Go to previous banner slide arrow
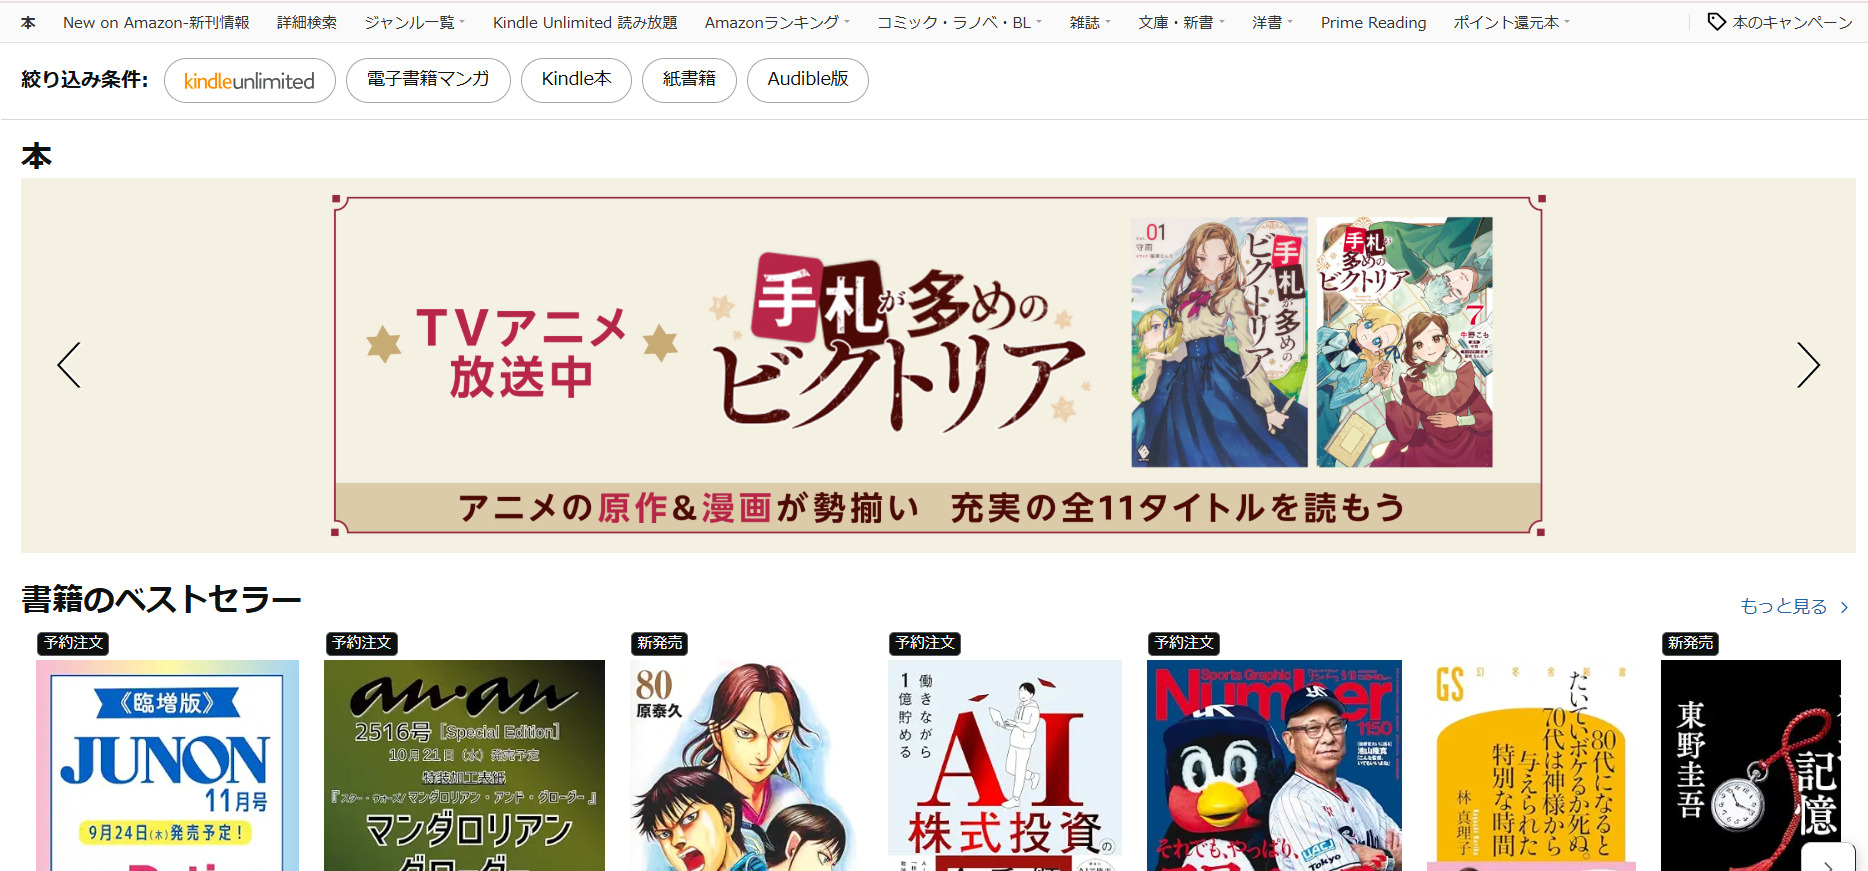Screen dimensions: 1868x871 (x=69, y=365)
